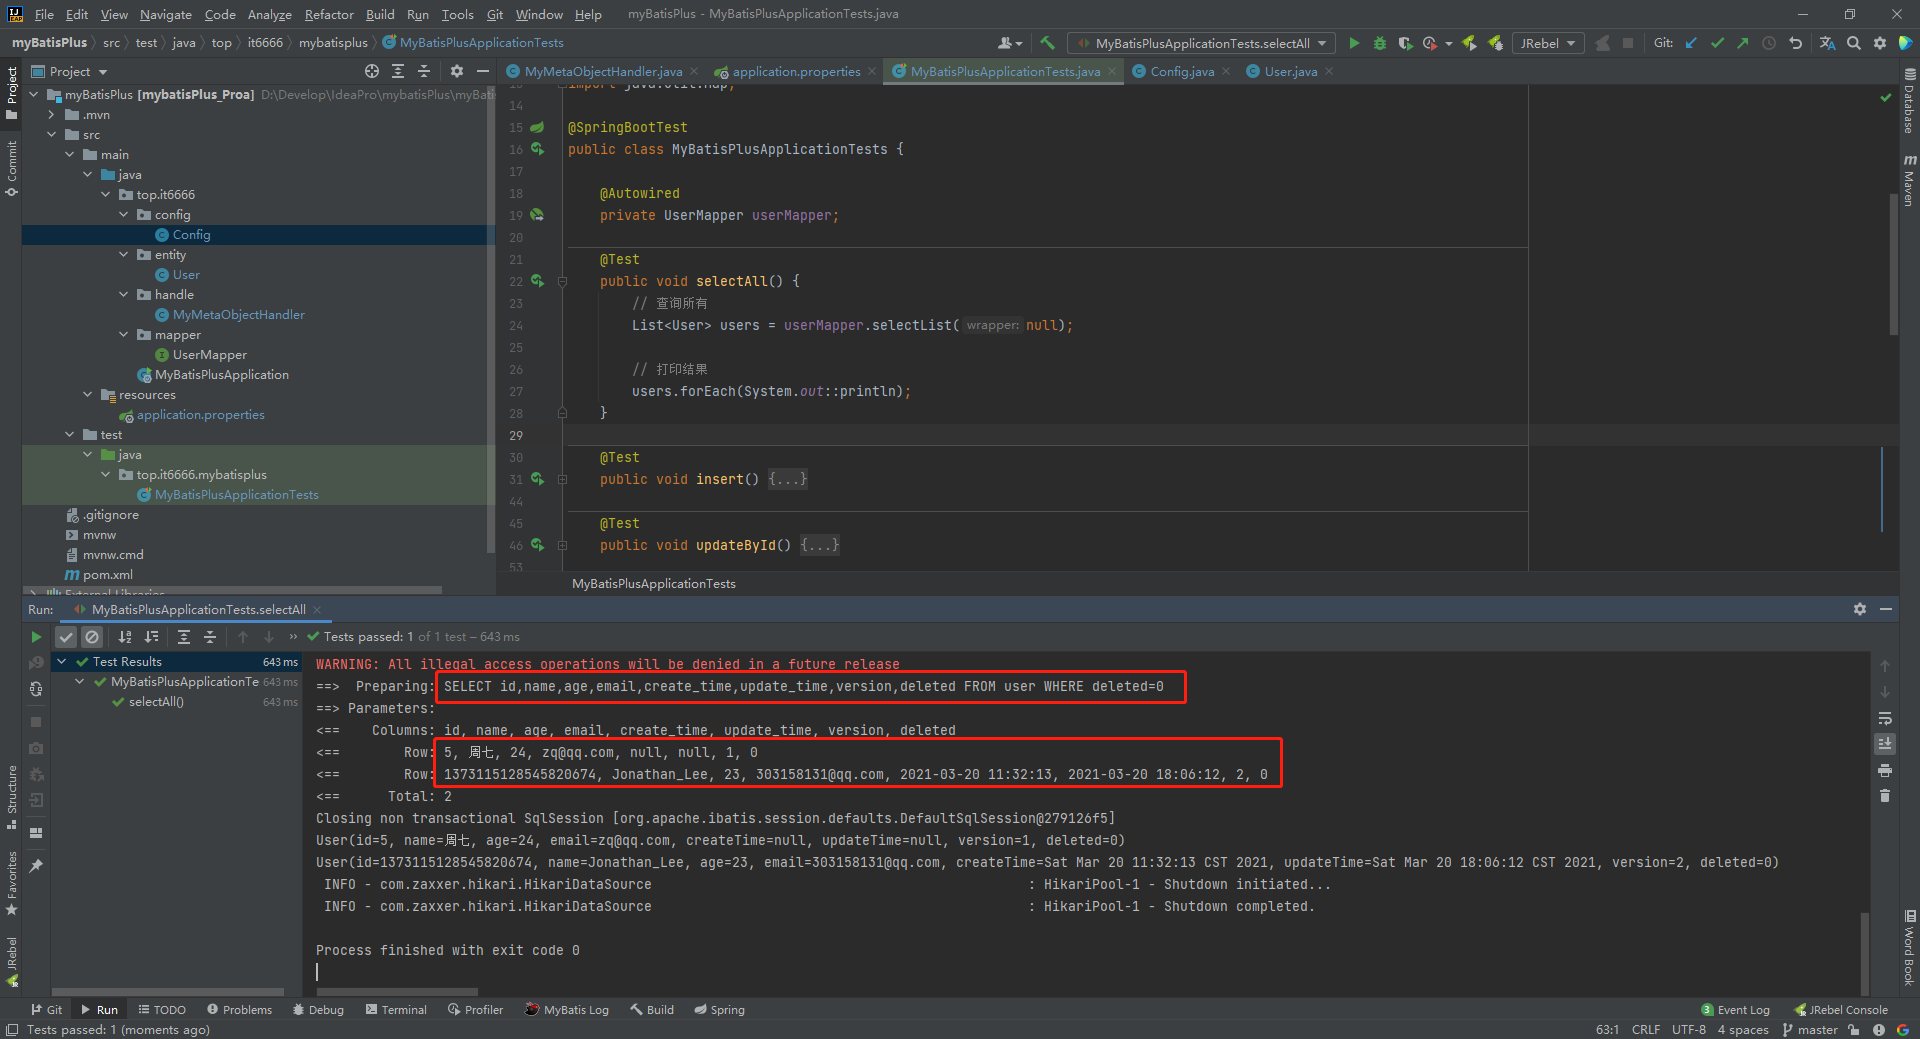Toggle Show Ignored tests button
The width and height of the screenshot is (1920, 1039).
tap(92, 637)
